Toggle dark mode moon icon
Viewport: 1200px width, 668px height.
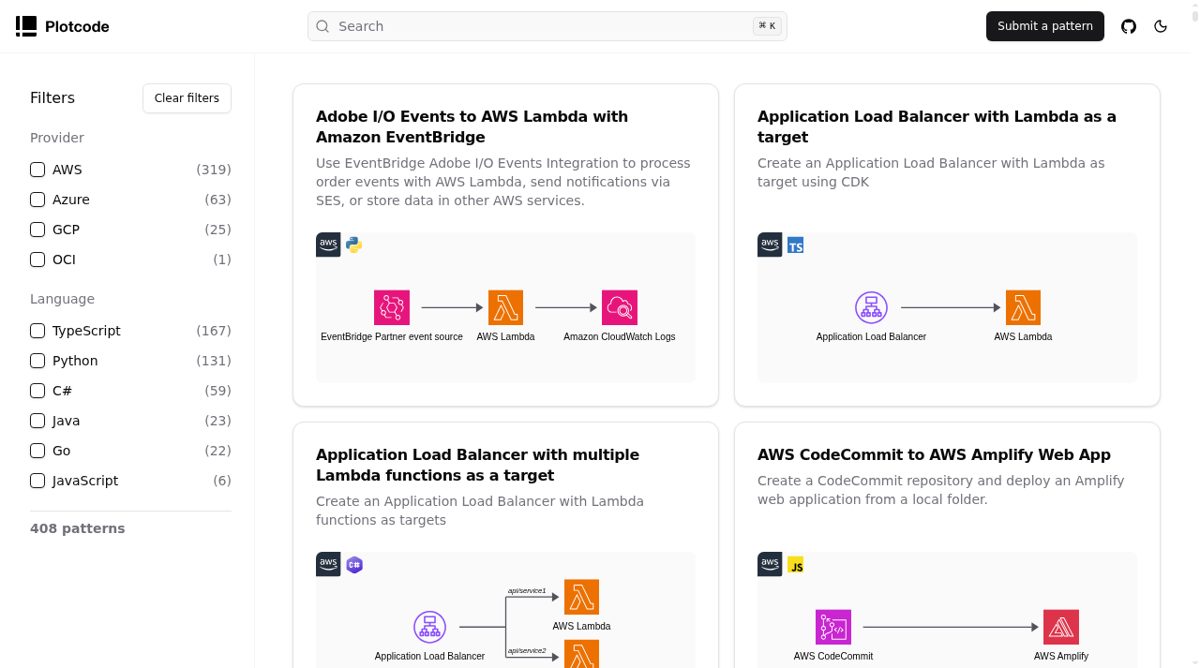[x=1161, y=26]
